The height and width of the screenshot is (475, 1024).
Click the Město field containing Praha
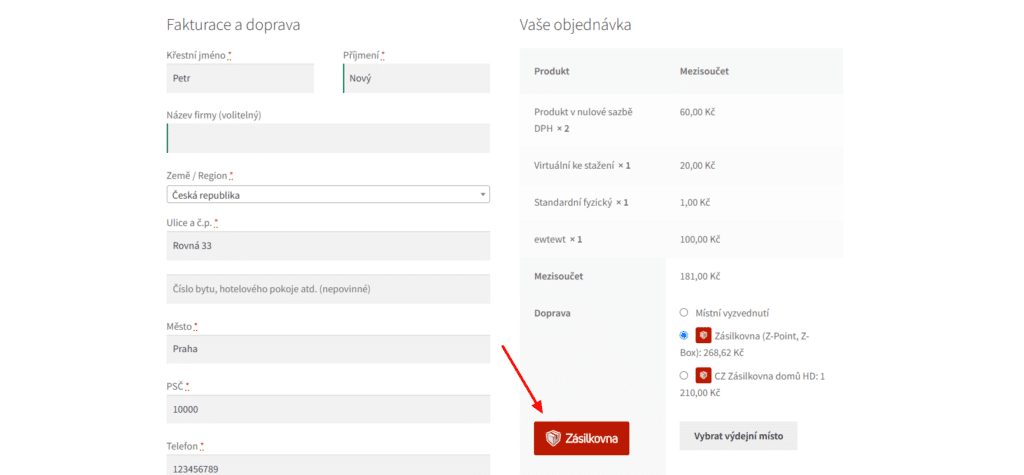[x=328, y=349]
